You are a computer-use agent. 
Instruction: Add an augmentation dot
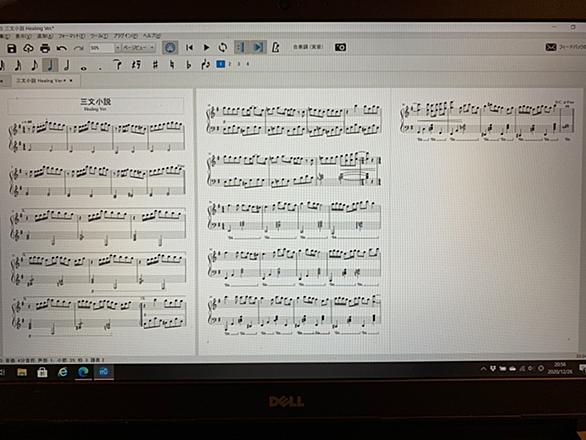(x=100, y=69)
